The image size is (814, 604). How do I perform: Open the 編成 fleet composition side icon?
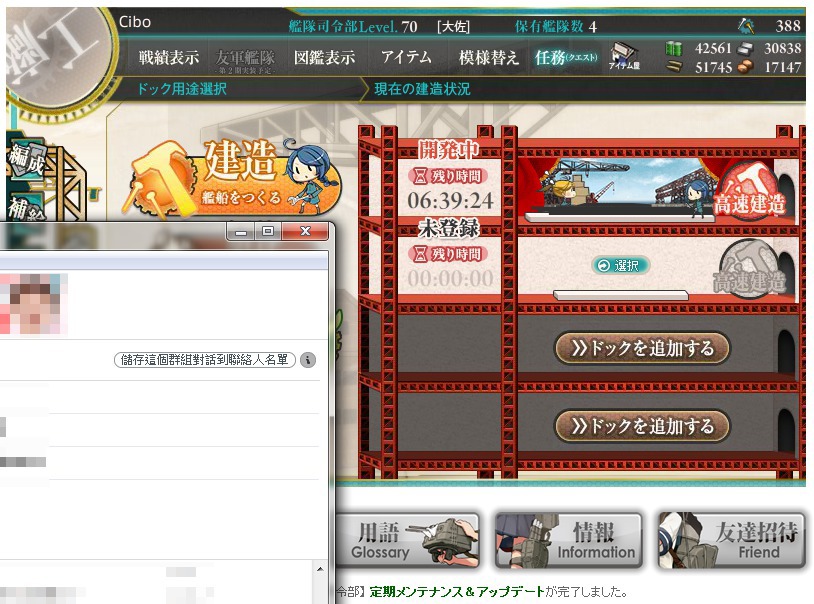click(26, 161)
